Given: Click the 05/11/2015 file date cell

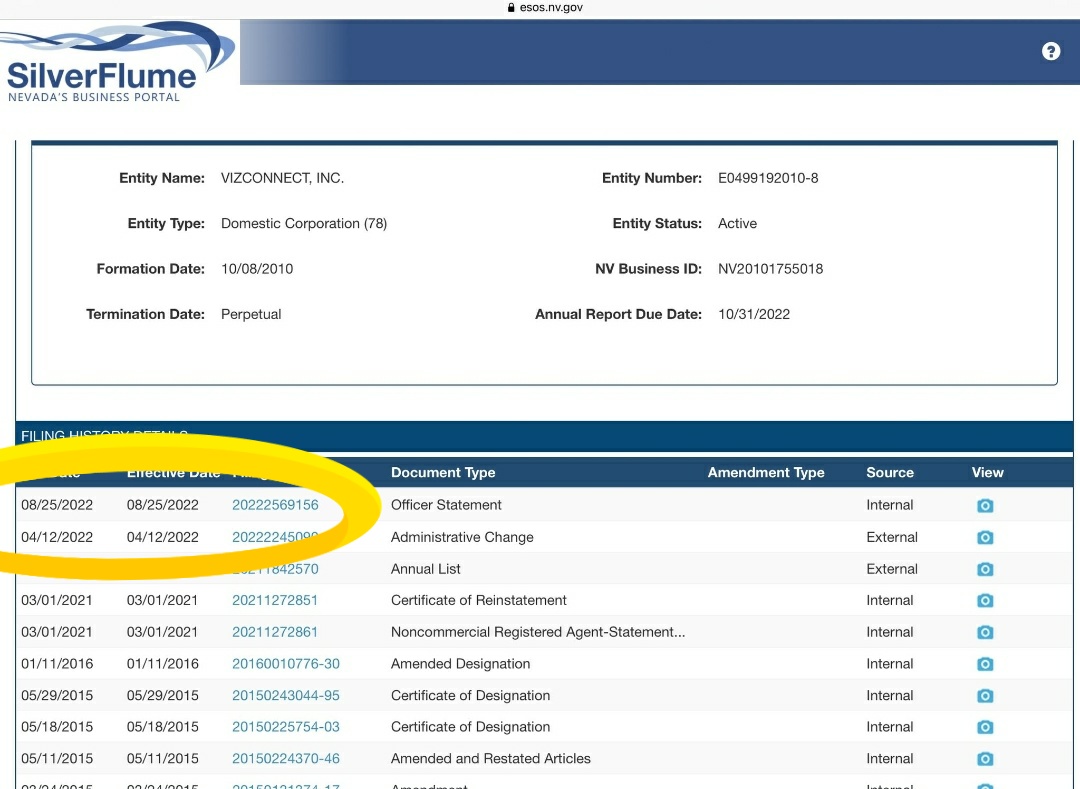Looking at the screenshot, I should click(56, 759).
